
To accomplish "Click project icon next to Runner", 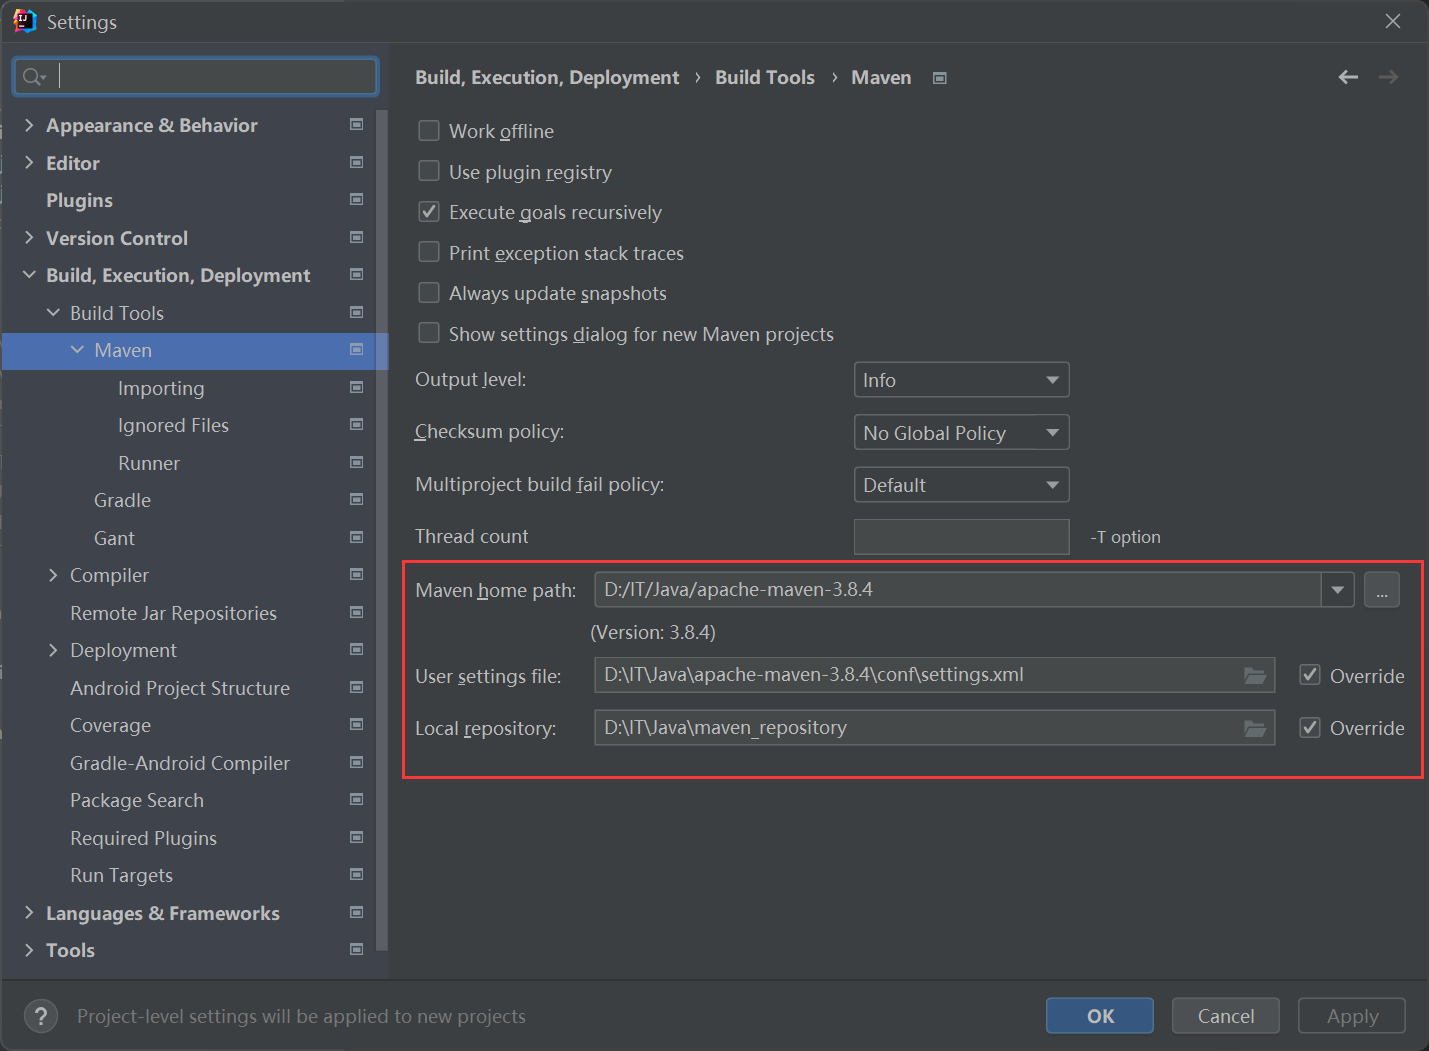I will click(356, 462).
